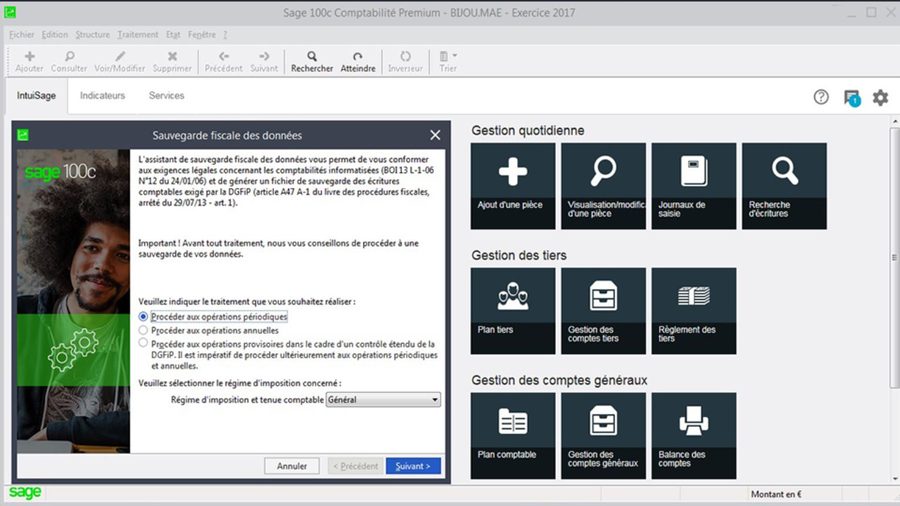Open the Ajout d'une pièce tile
This screenshot has height=506, width=900.
pyautogui.click(x=513, y=186)
